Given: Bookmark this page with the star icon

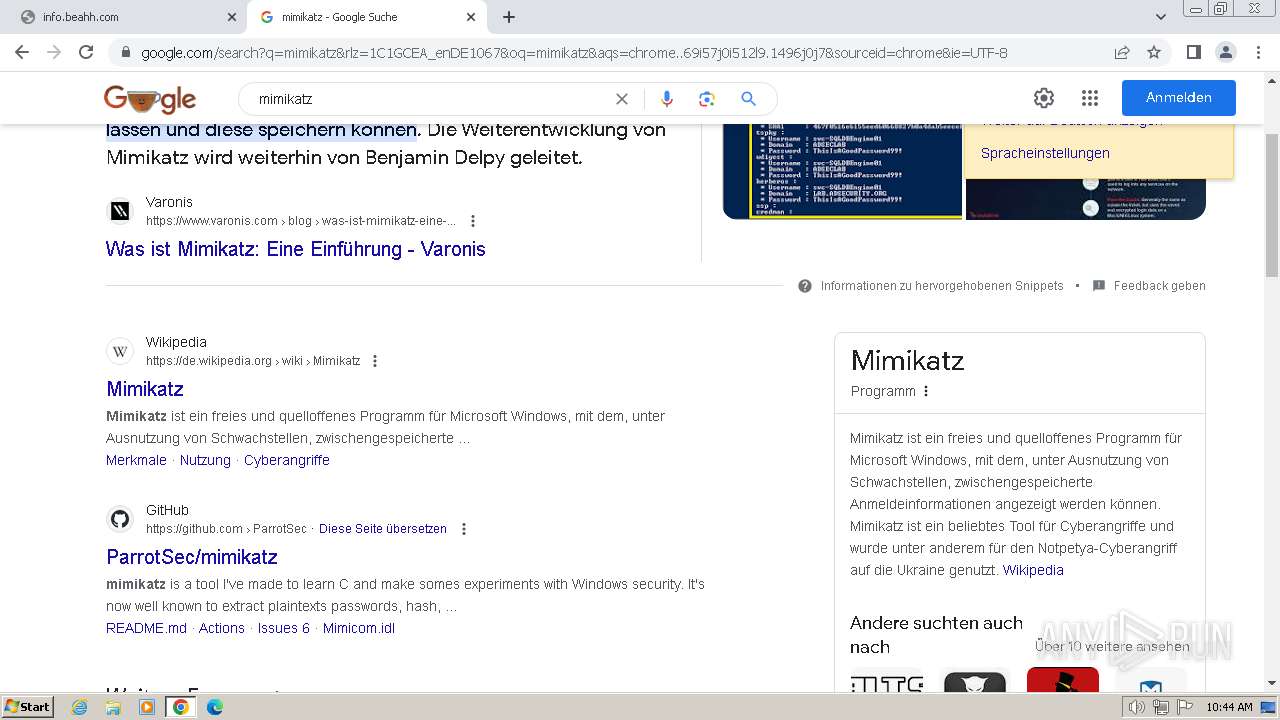Looking at the screenshot, I should [x=1154, y=52].
